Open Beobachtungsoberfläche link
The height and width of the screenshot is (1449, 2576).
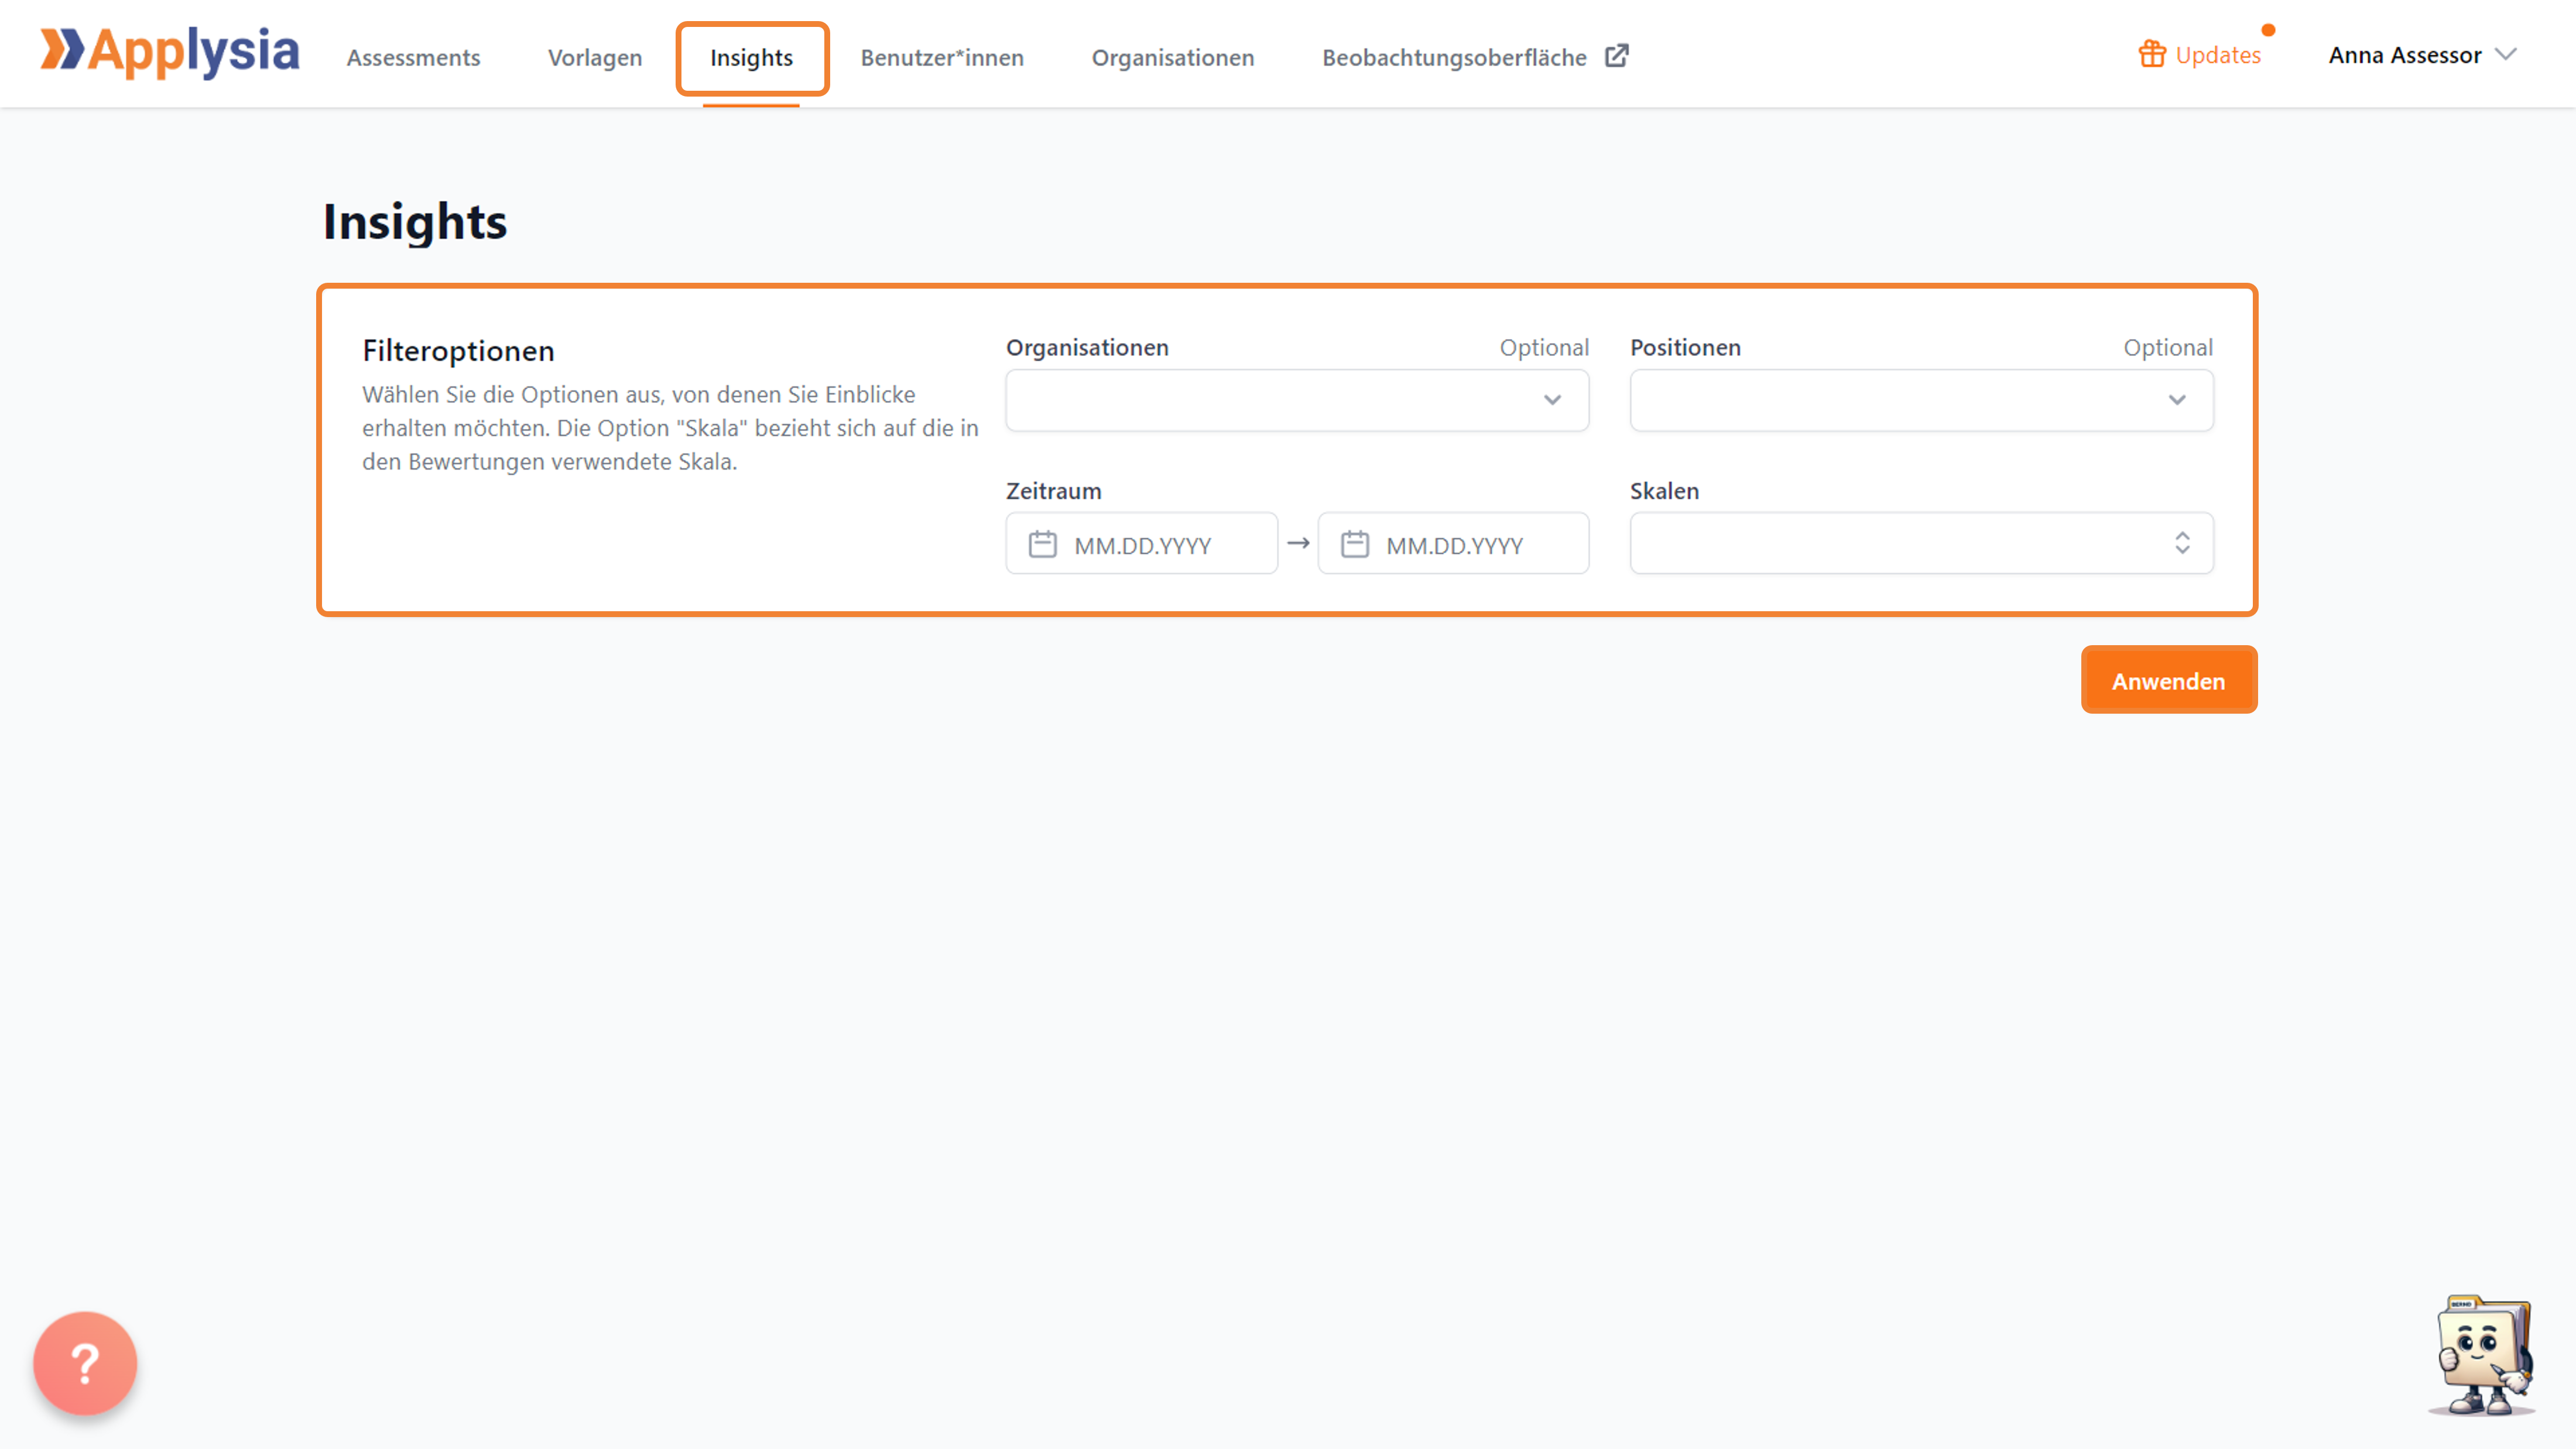coord(1454,57)
